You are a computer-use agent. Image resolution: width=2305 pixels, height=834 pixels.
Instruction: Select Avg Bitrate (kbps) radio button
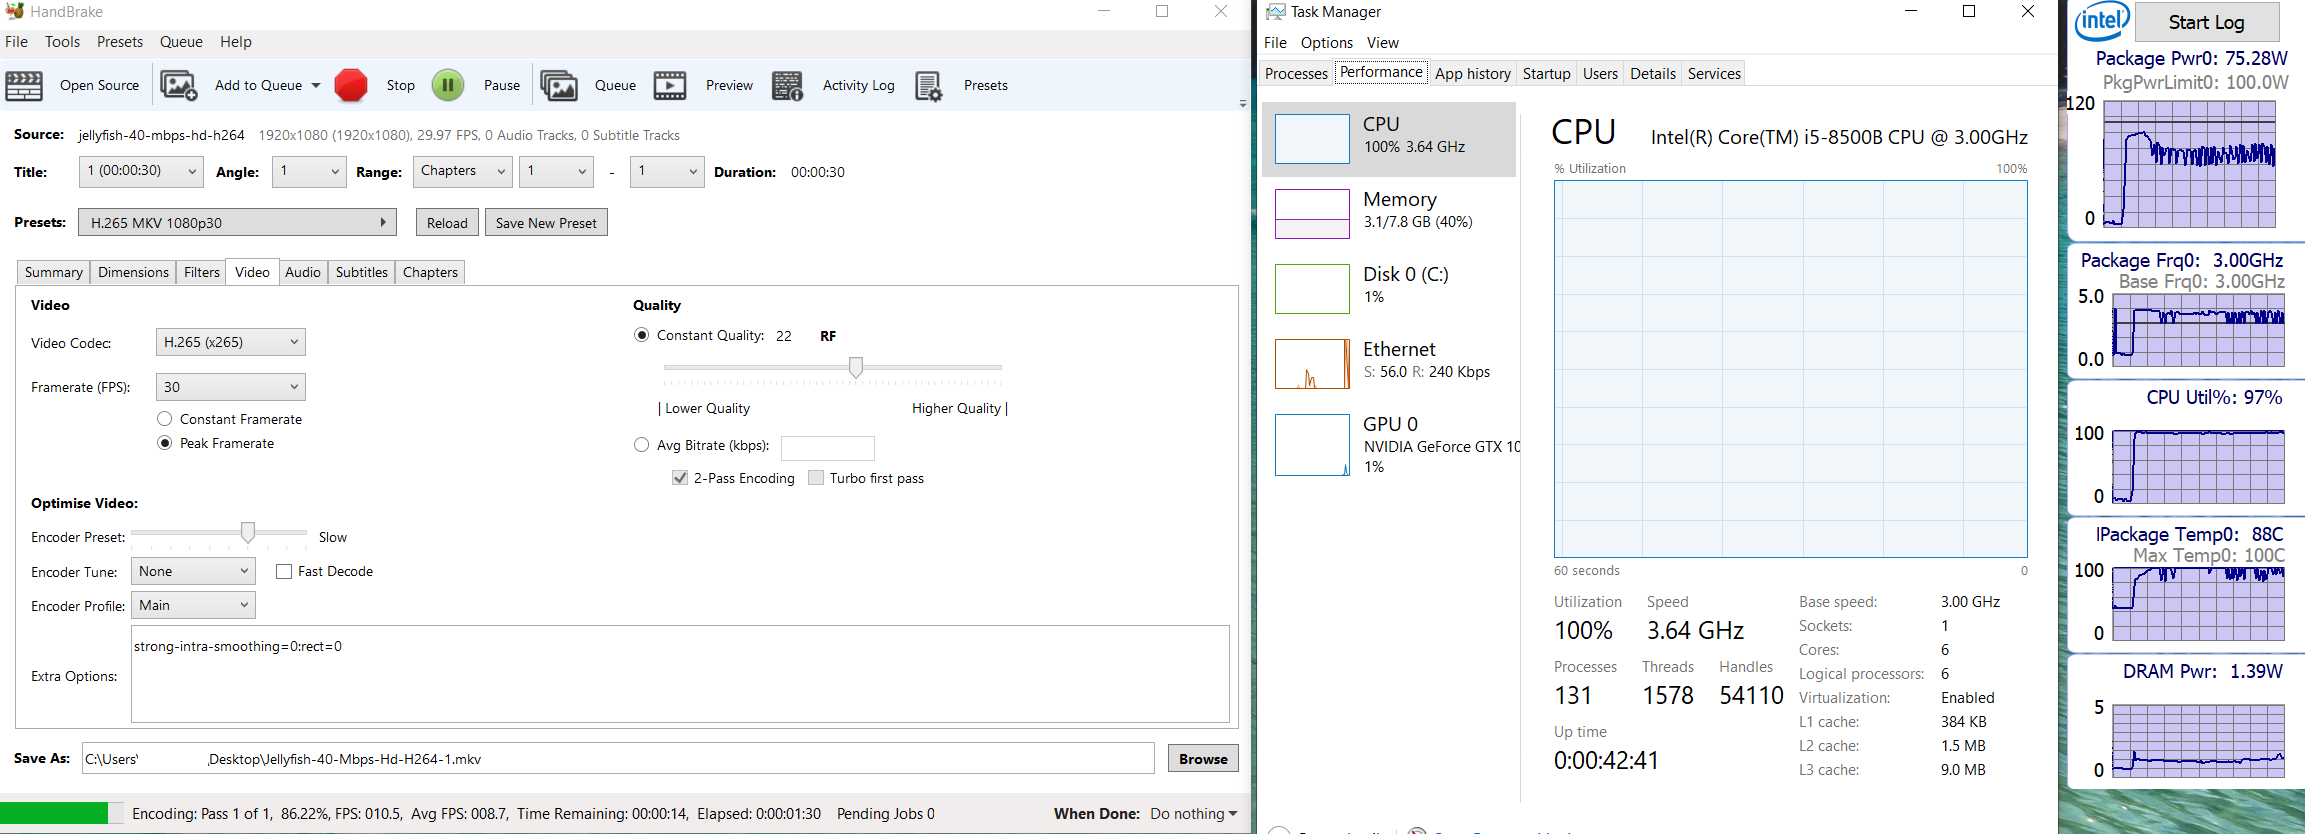642,445
